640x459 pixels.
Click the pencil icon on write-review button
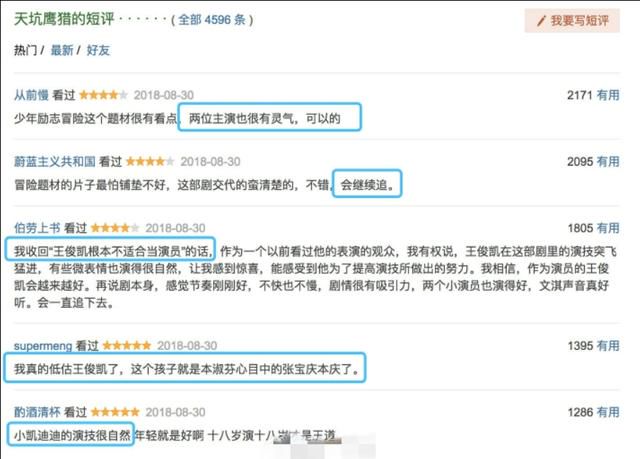(x=541, y=21)
